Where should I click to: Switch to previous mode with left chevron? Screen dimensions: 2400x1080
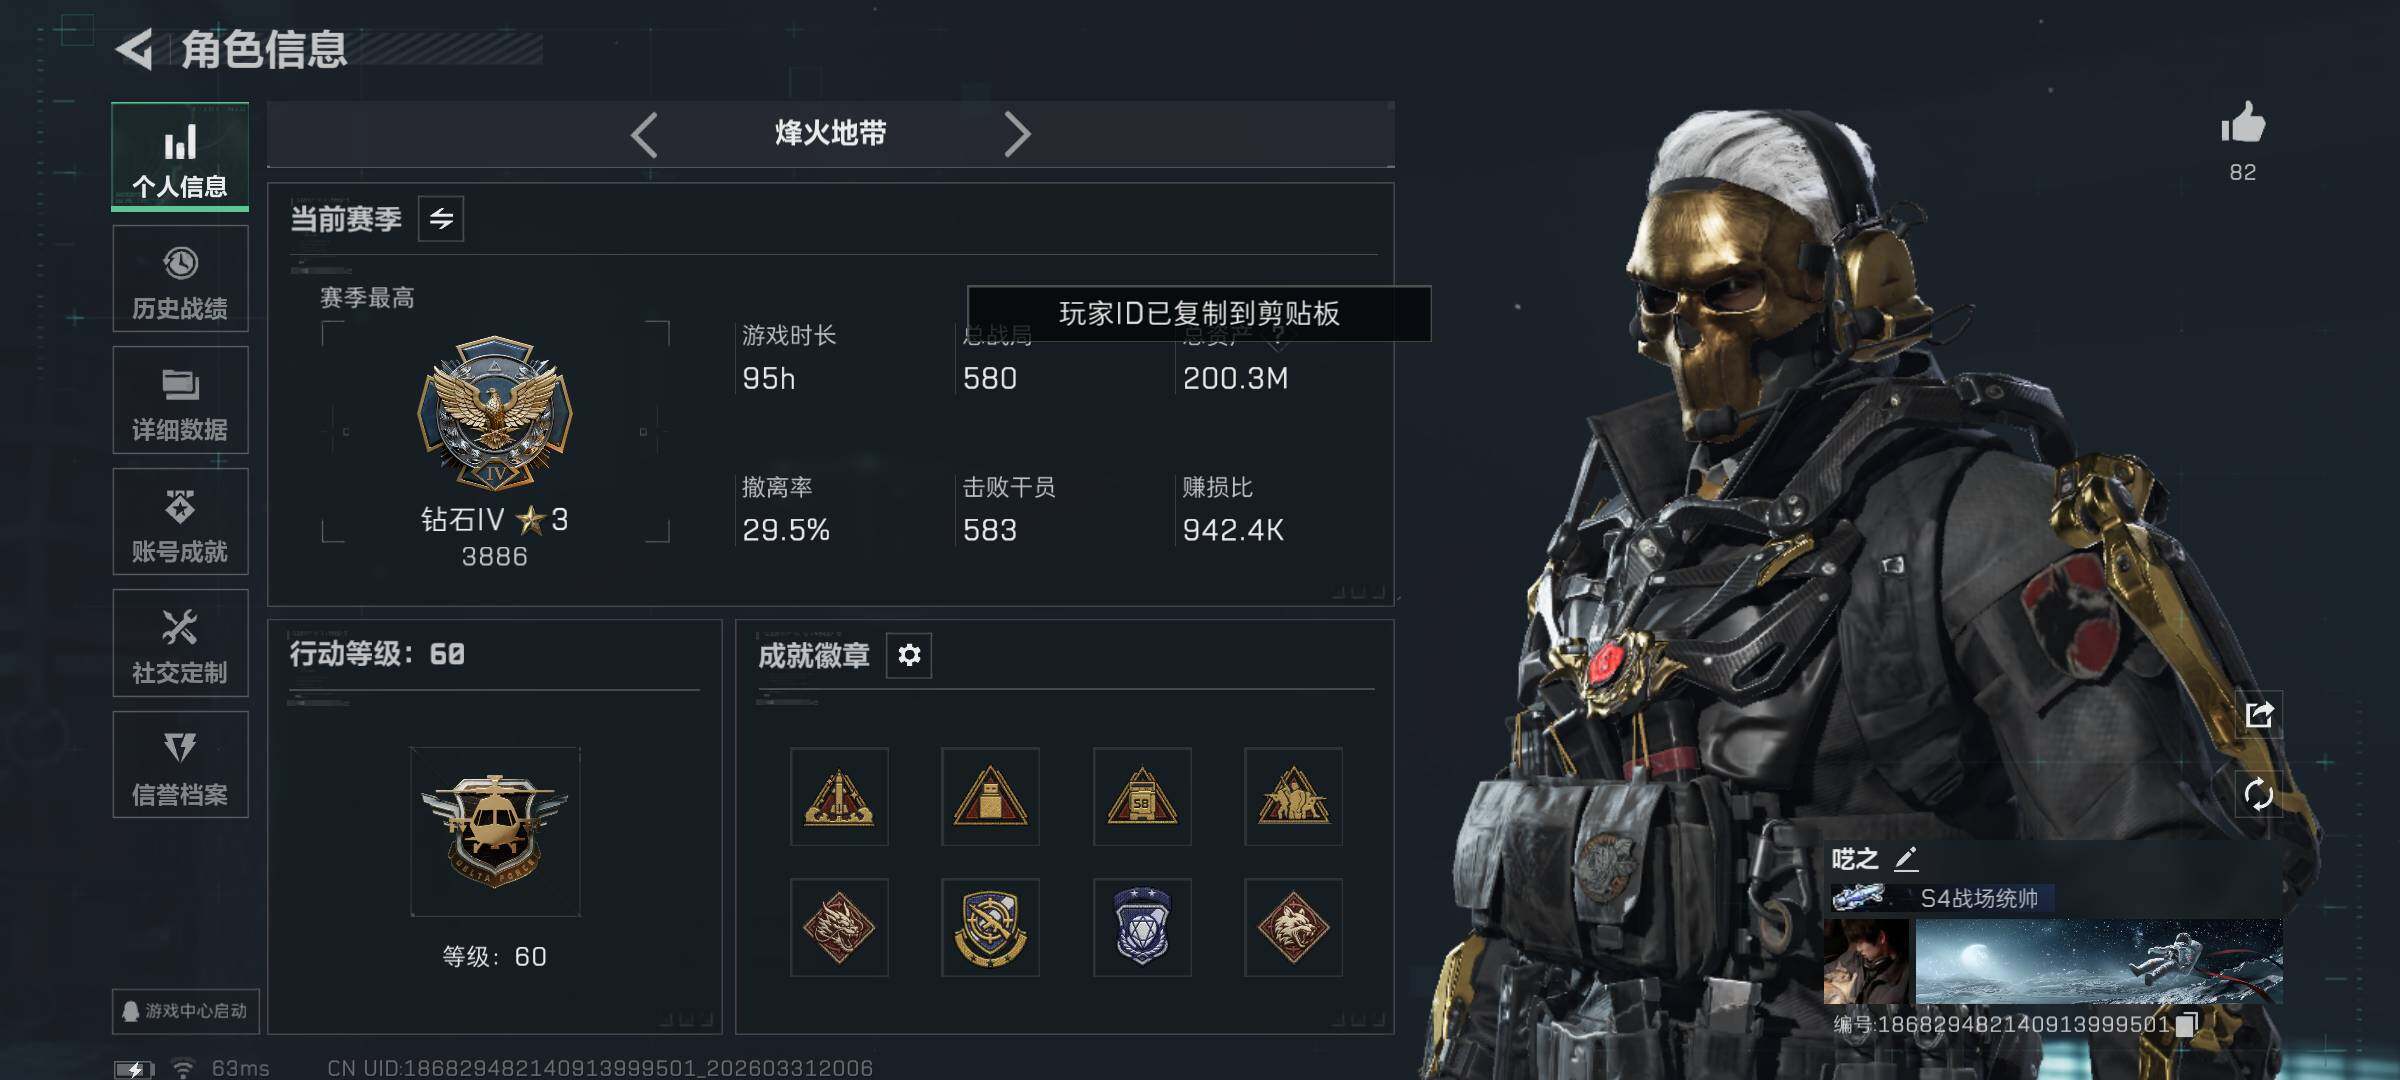pos(644,134)
